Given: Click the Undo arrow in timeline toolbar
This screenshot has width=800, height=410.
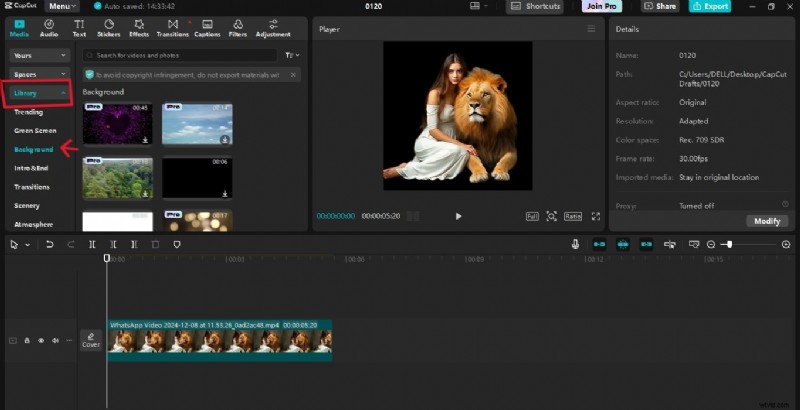Looking at the screenshot, I should (x=50, y=244).
